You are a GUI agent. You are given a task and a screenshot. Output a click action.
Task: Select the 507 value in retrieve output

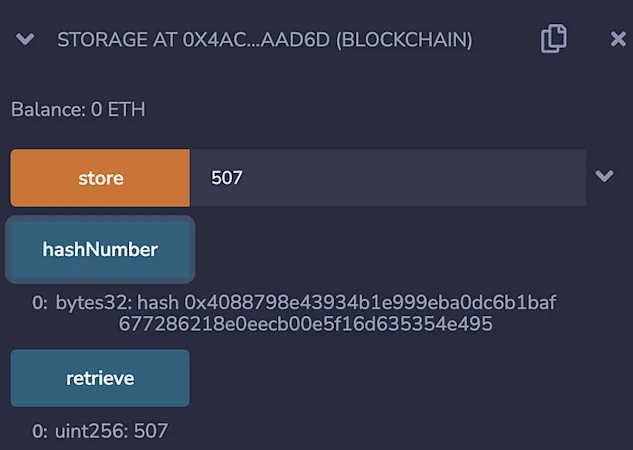[151, 431]
